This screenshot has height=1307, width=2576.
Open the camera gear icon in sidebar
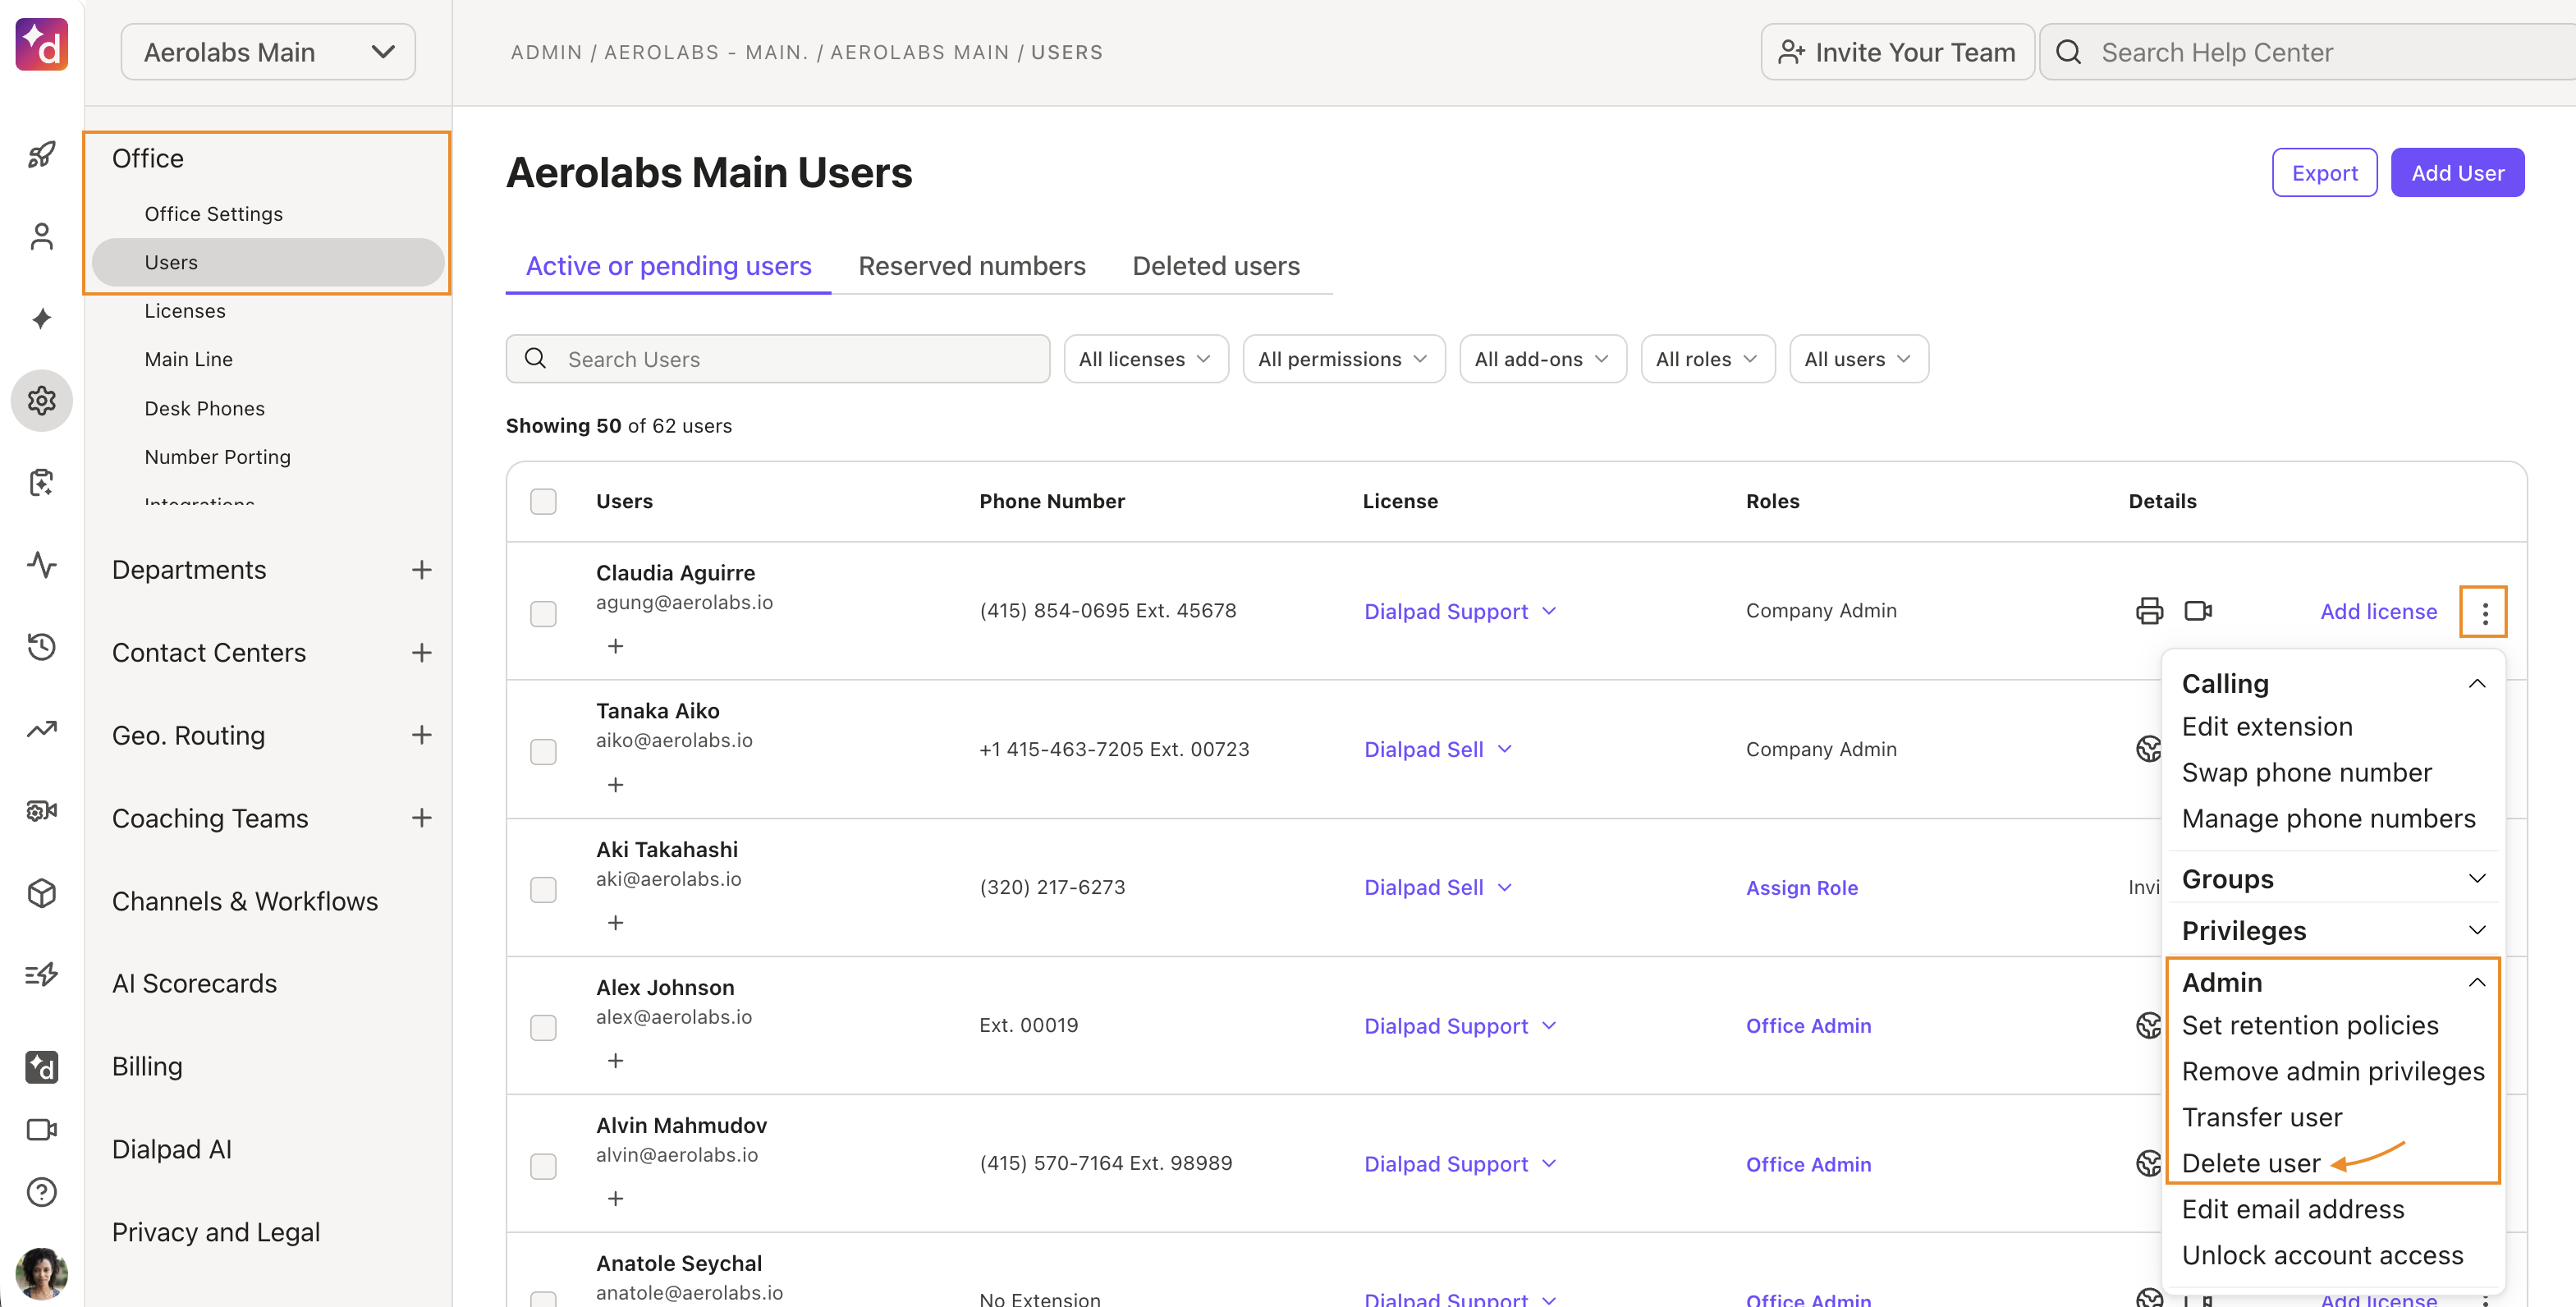[41, 811]
